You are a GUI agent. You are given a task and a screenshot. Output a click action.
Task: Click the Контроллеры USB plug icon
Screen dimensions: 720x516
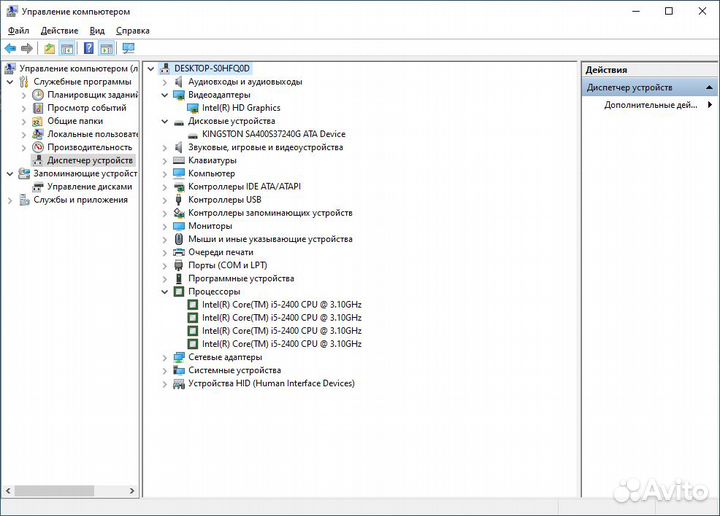[x=179, y=200]
